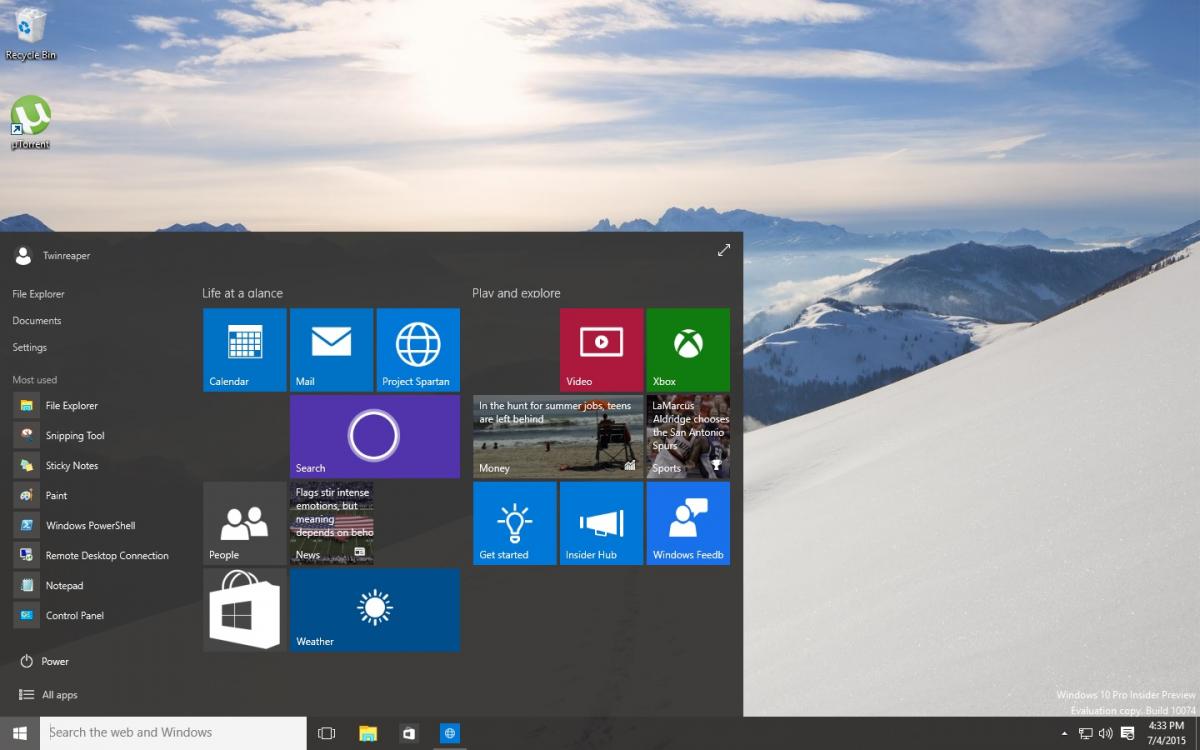Open the Insider Hub tile

601,523
